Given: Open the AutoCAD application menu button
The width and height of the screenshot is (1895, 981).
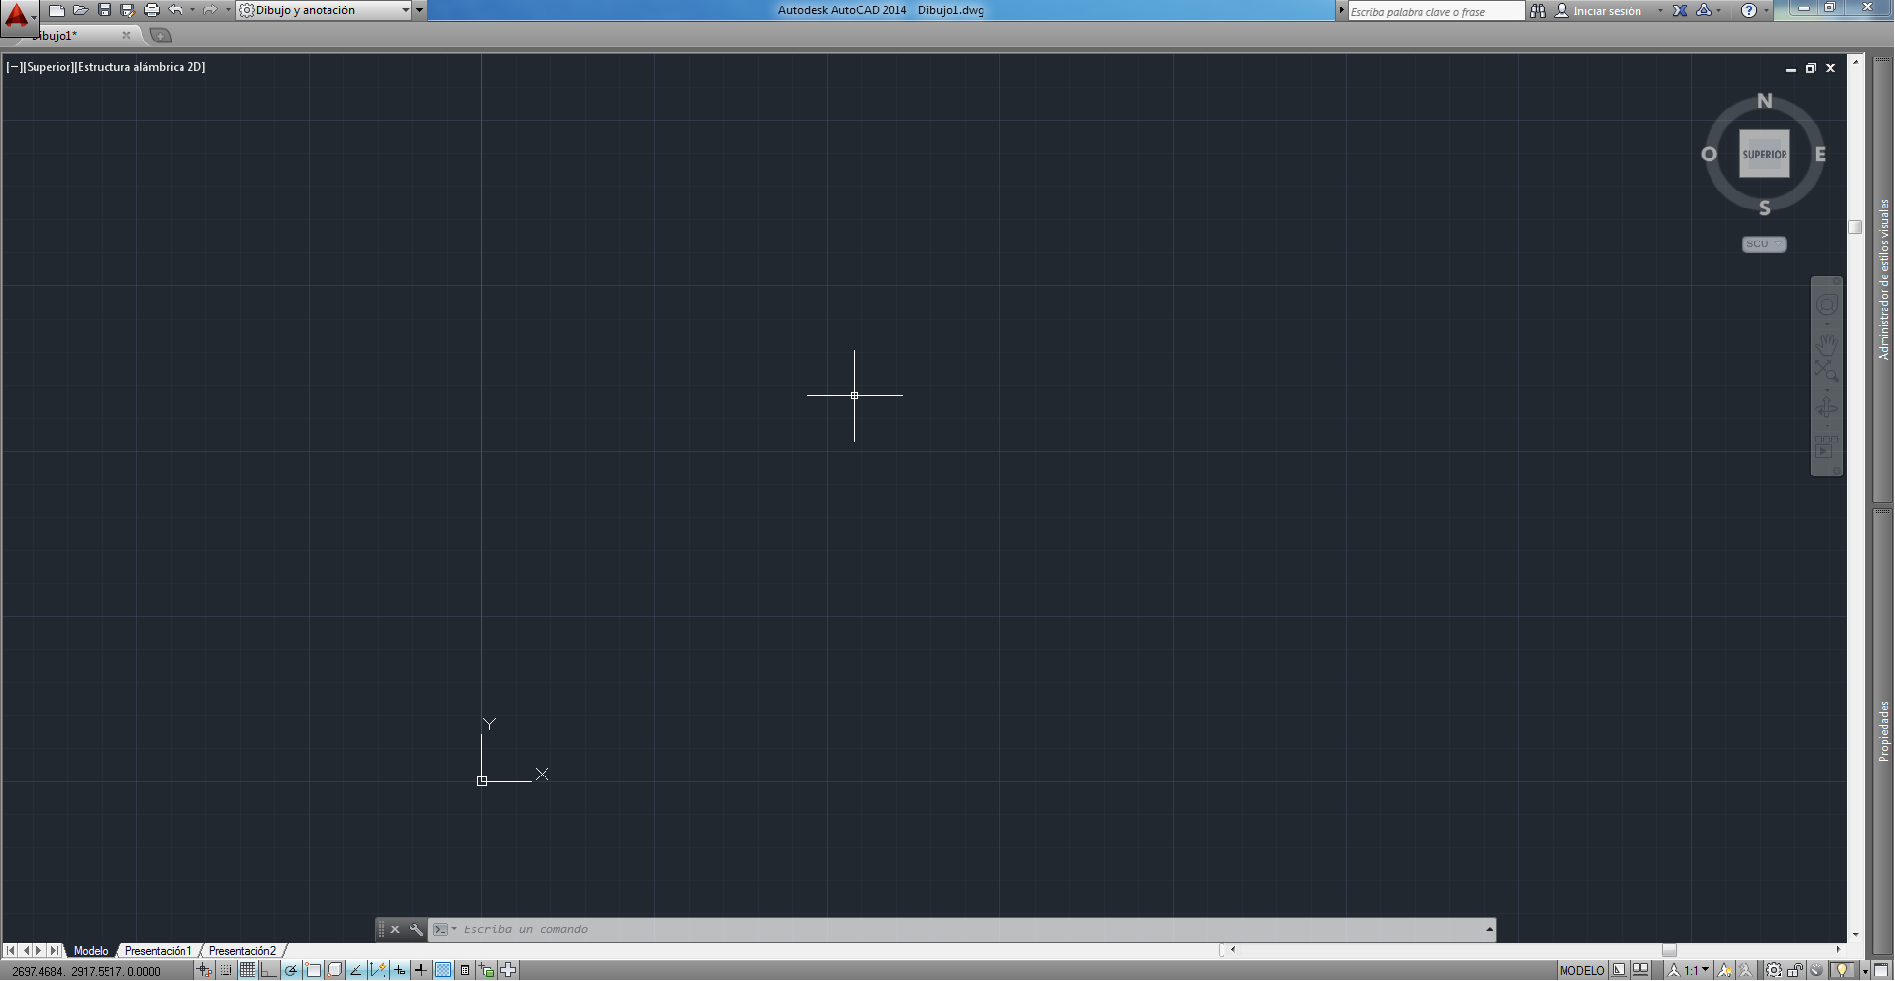Looking at the screenshot, I should (x=18, y=17).
